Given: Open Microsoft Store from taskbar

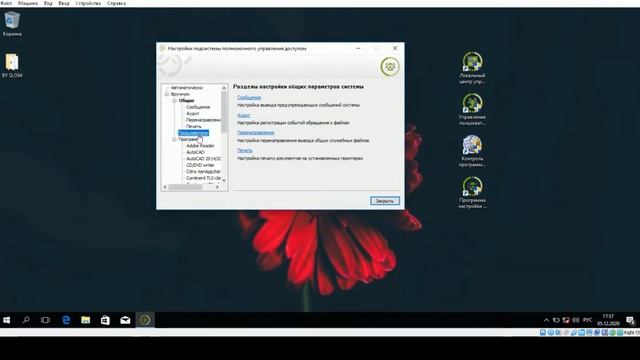Looking at the screenshot, I should 105,320.
